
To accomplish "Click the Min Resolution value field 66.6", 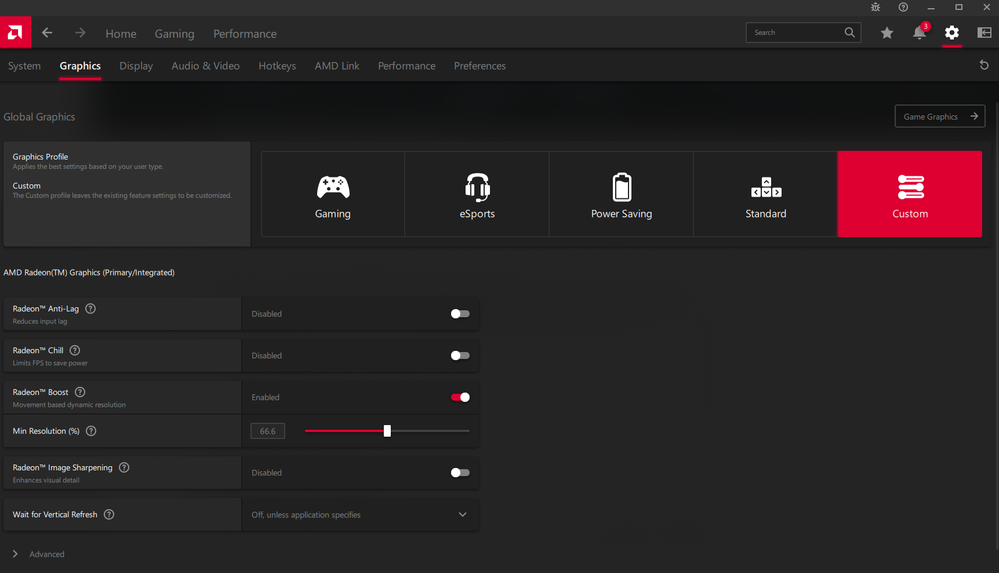I will click(x=268, y=431).
